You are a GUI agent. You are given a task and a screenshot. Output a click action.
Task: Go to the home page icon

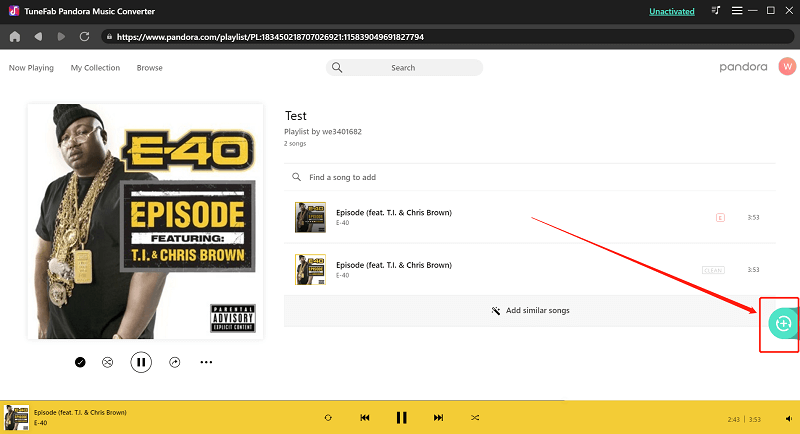click(15, 36)
